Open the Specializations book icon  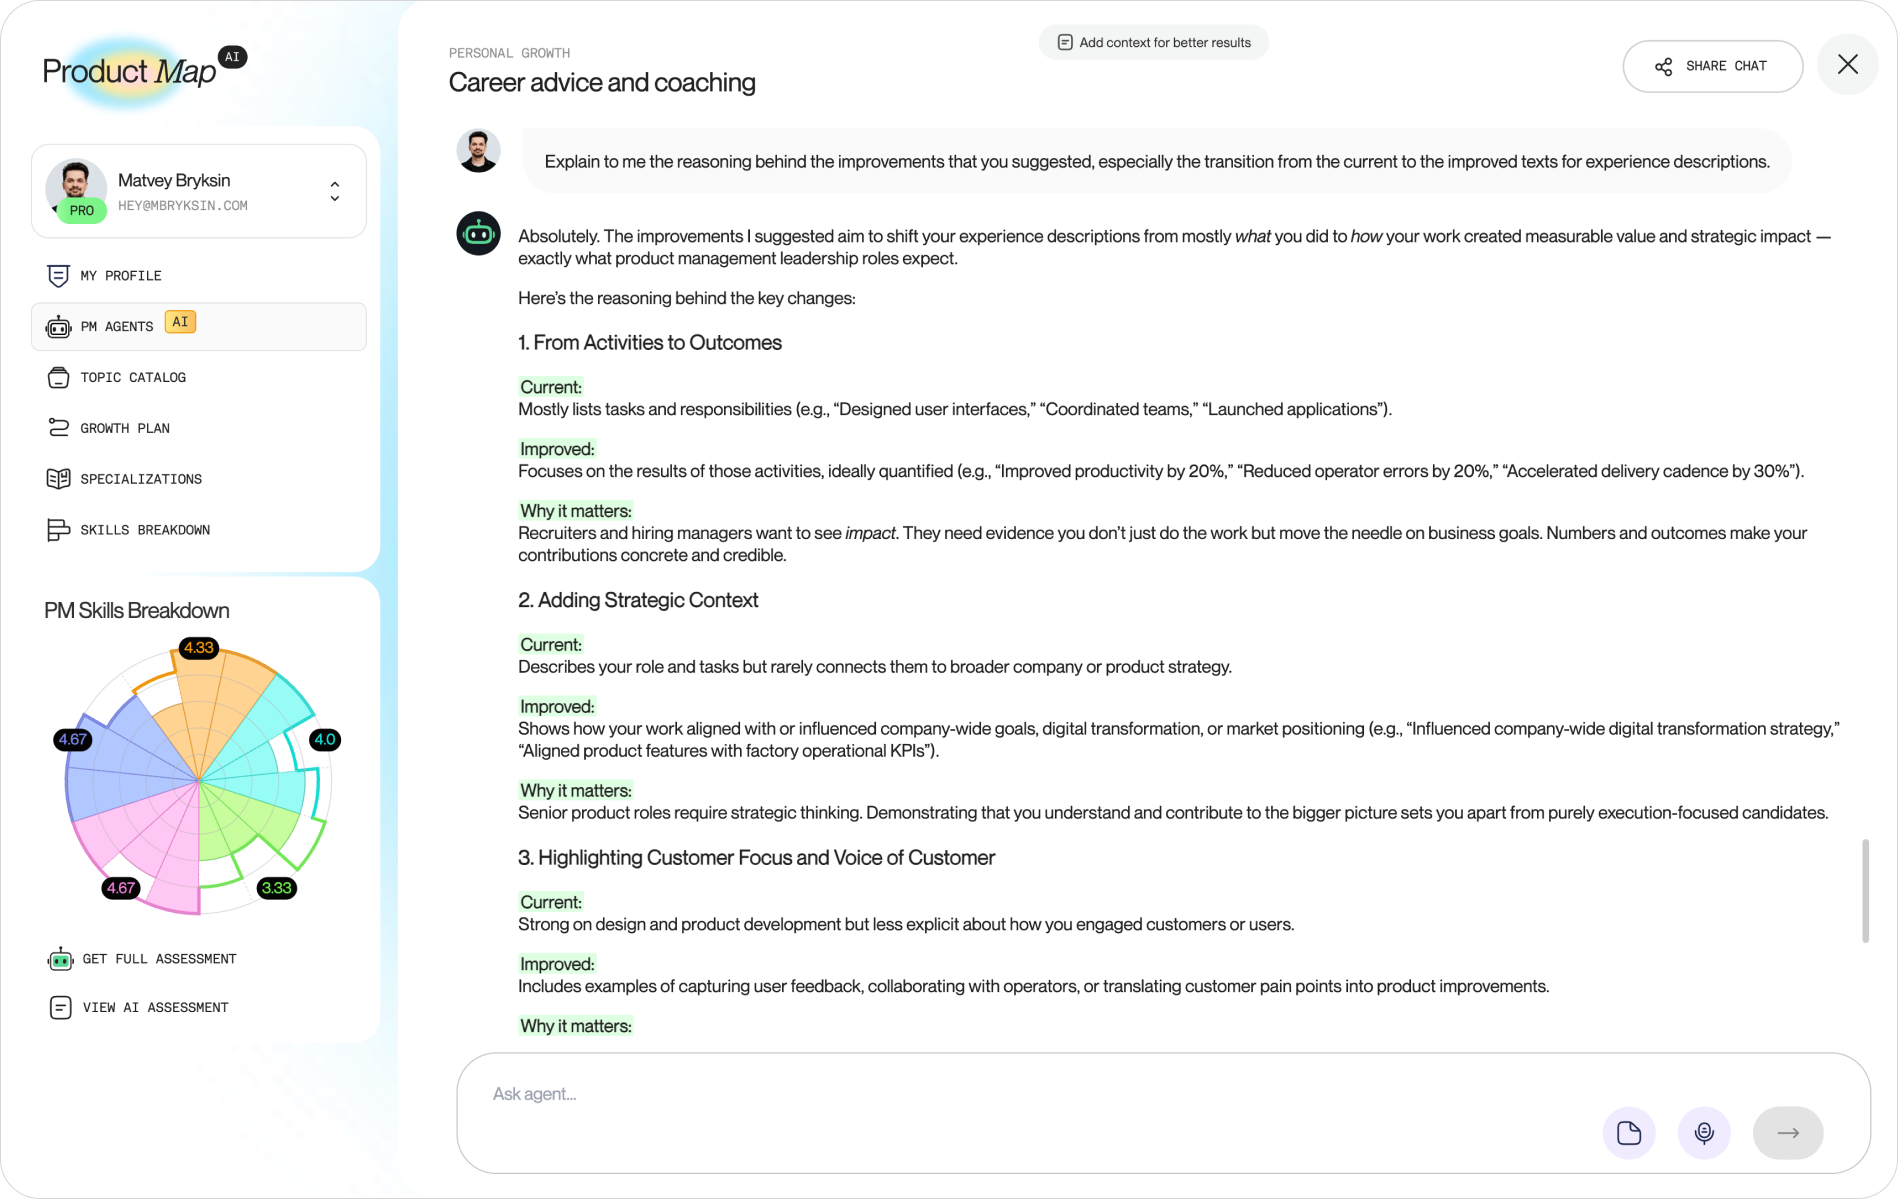(x=58, y=479)
